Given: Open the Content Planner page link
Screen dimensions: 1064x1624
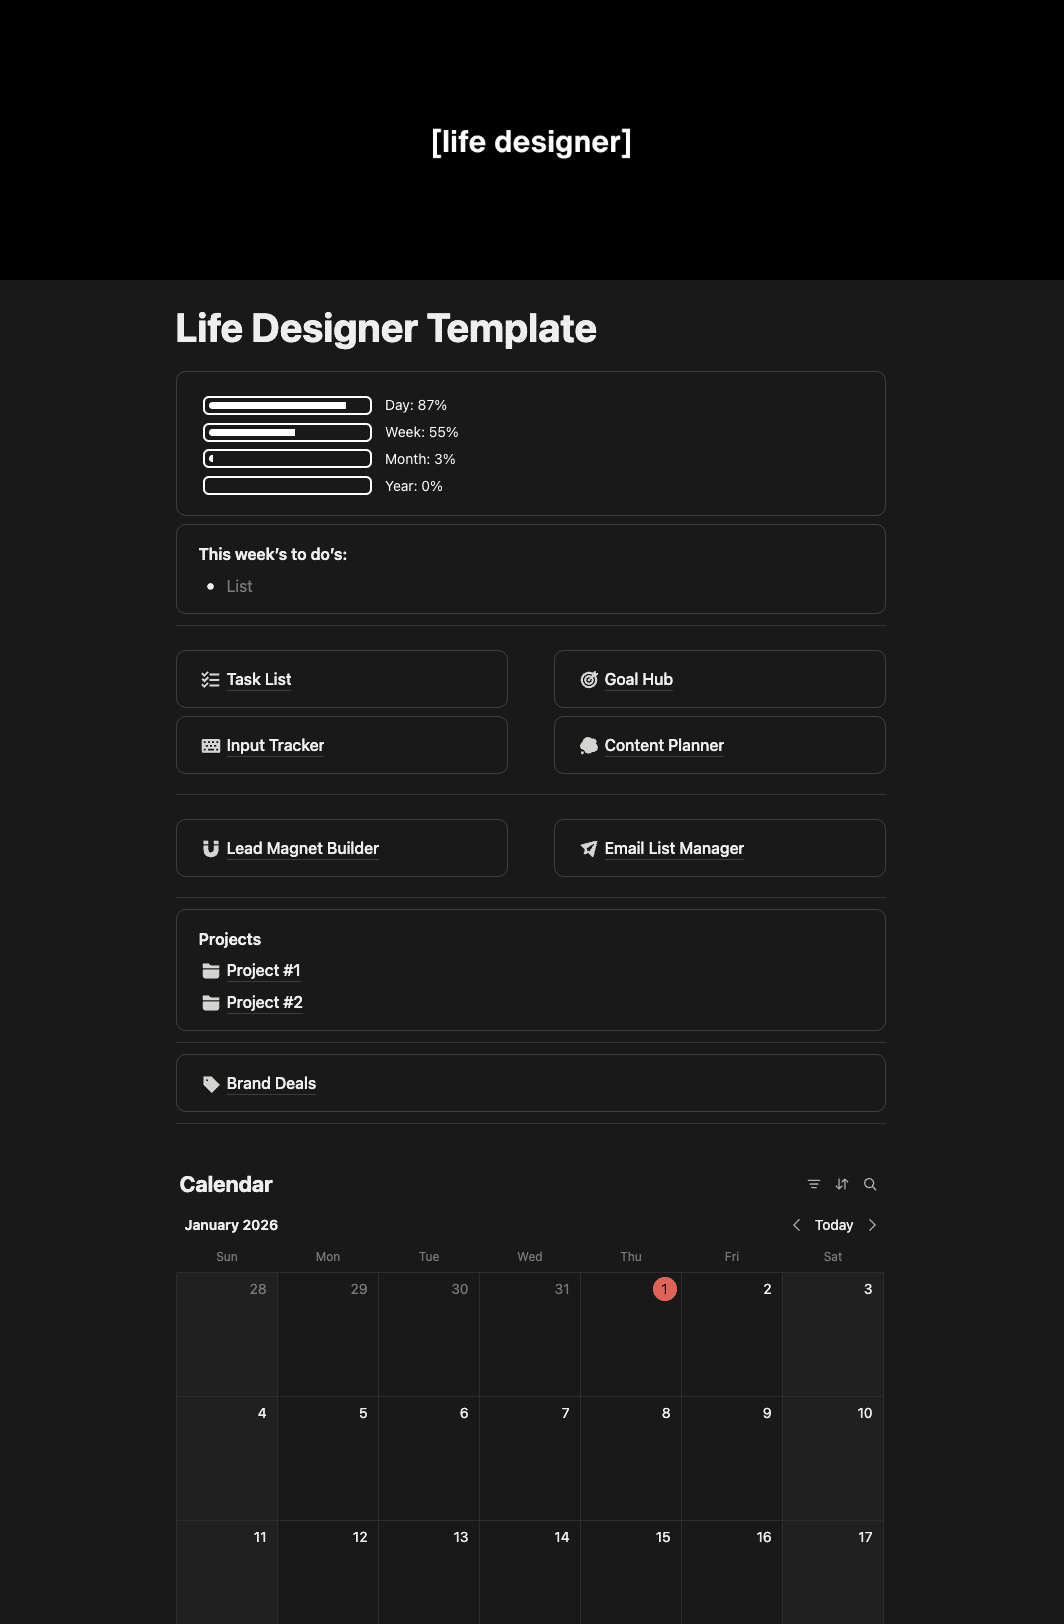Looking at the screenshot, I should 664,746.
